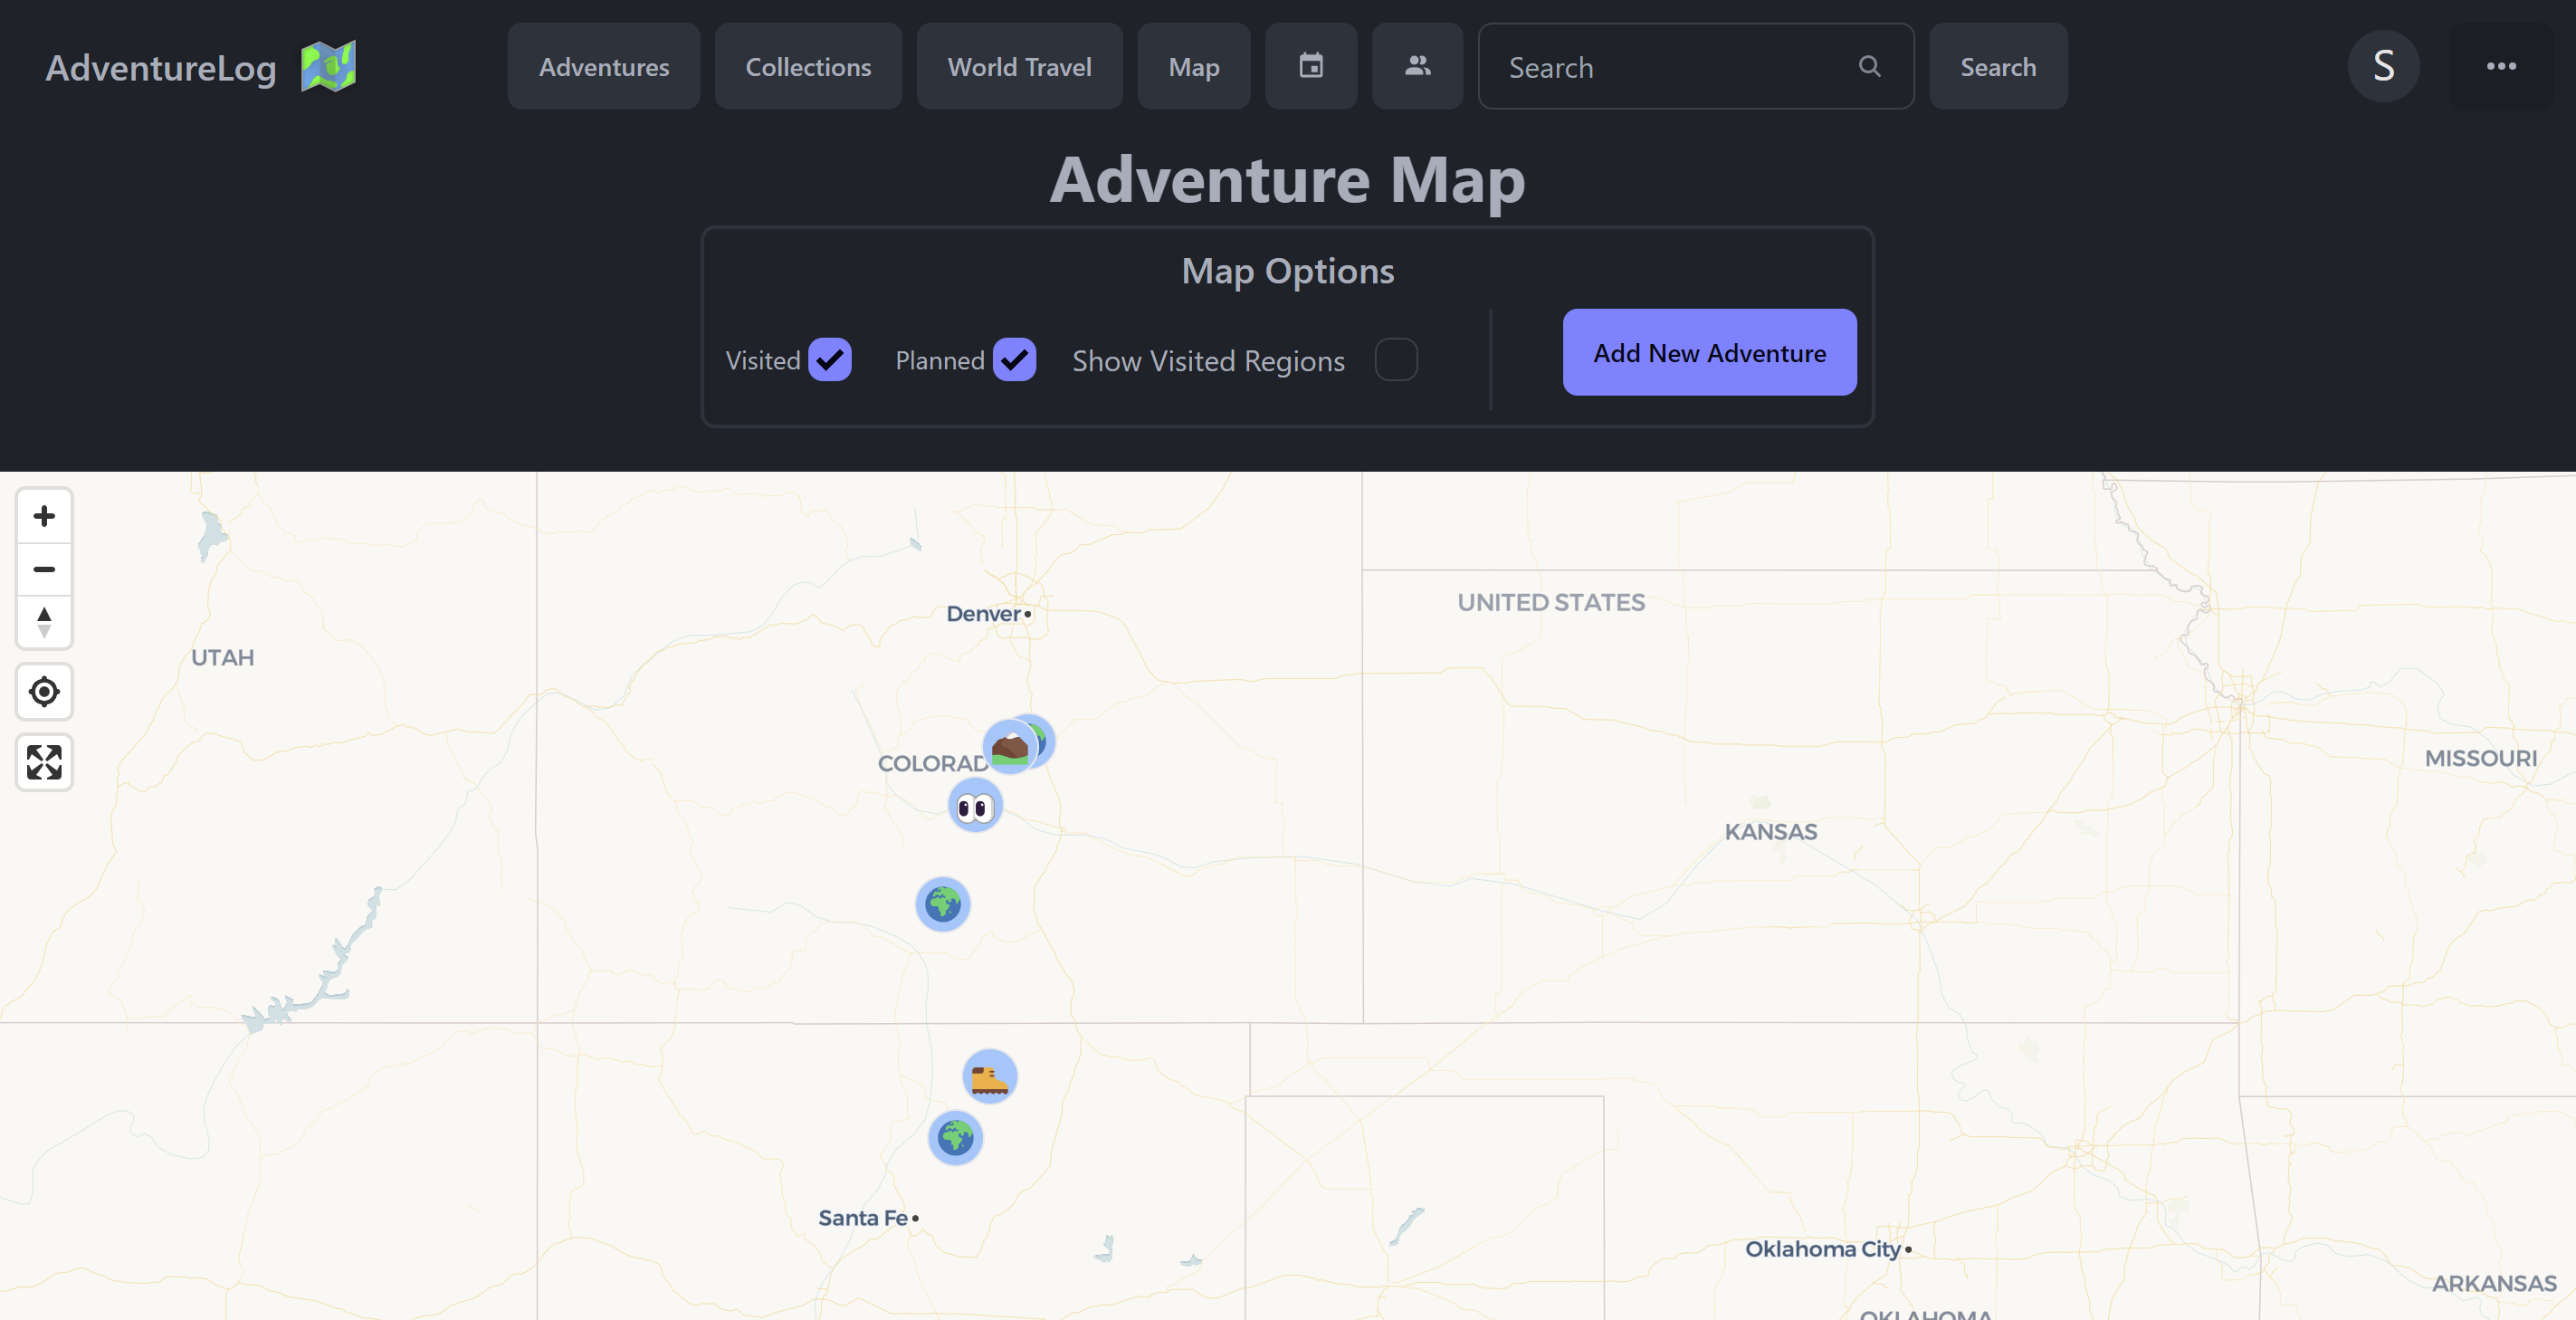Click the geolocate control on the map
Viewport: 2576px width, 1320px height.
[x=44, y=691]
